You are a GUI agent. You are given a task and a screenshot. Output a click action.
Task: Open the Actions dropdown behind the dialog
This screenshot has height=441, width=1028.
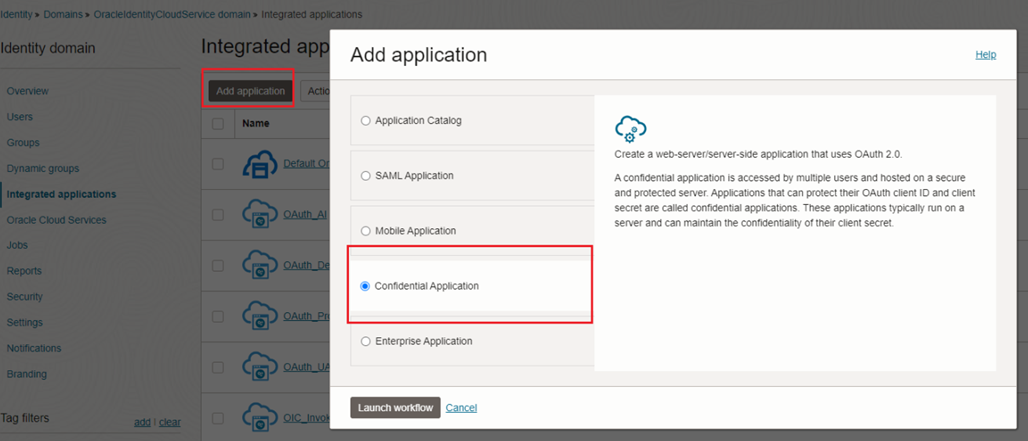tap(315, 91)
